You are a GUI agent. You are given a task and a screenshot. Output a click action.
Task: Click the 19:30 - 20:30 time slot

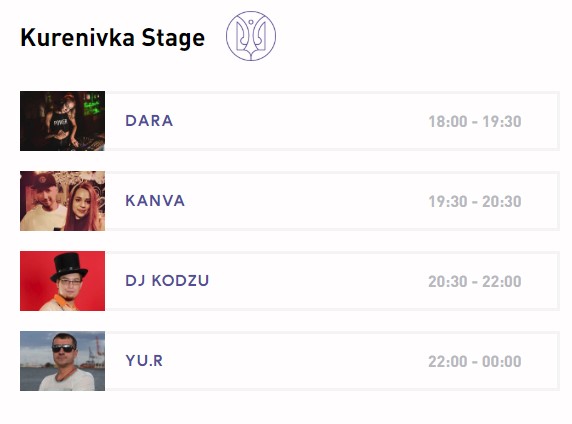475,201
